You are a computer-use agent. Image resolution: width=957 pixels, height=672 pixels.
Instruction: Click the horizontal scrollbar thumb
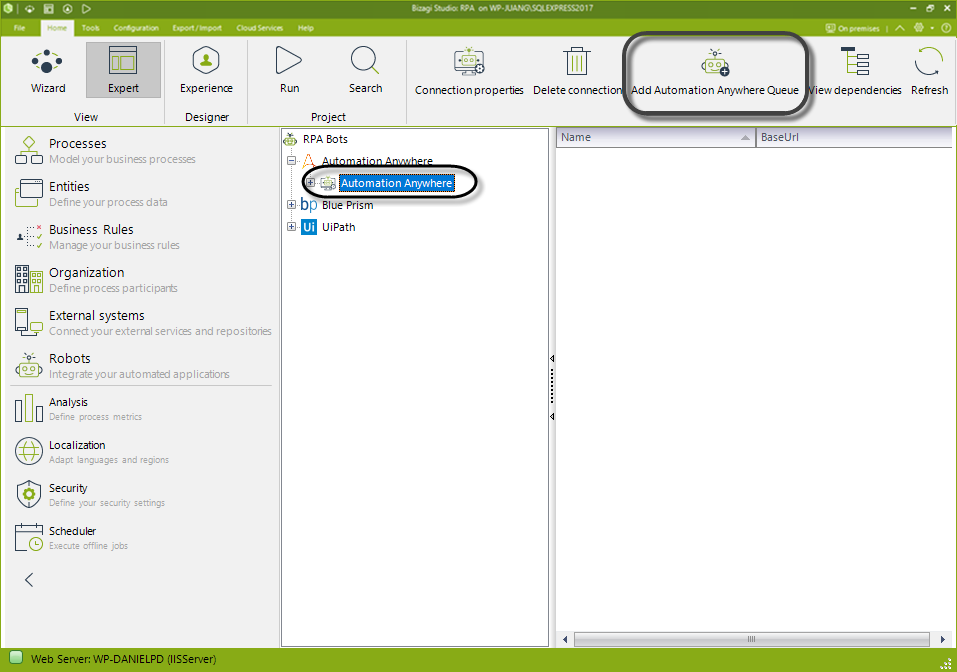pyautogui.click(x=751, y=639)
